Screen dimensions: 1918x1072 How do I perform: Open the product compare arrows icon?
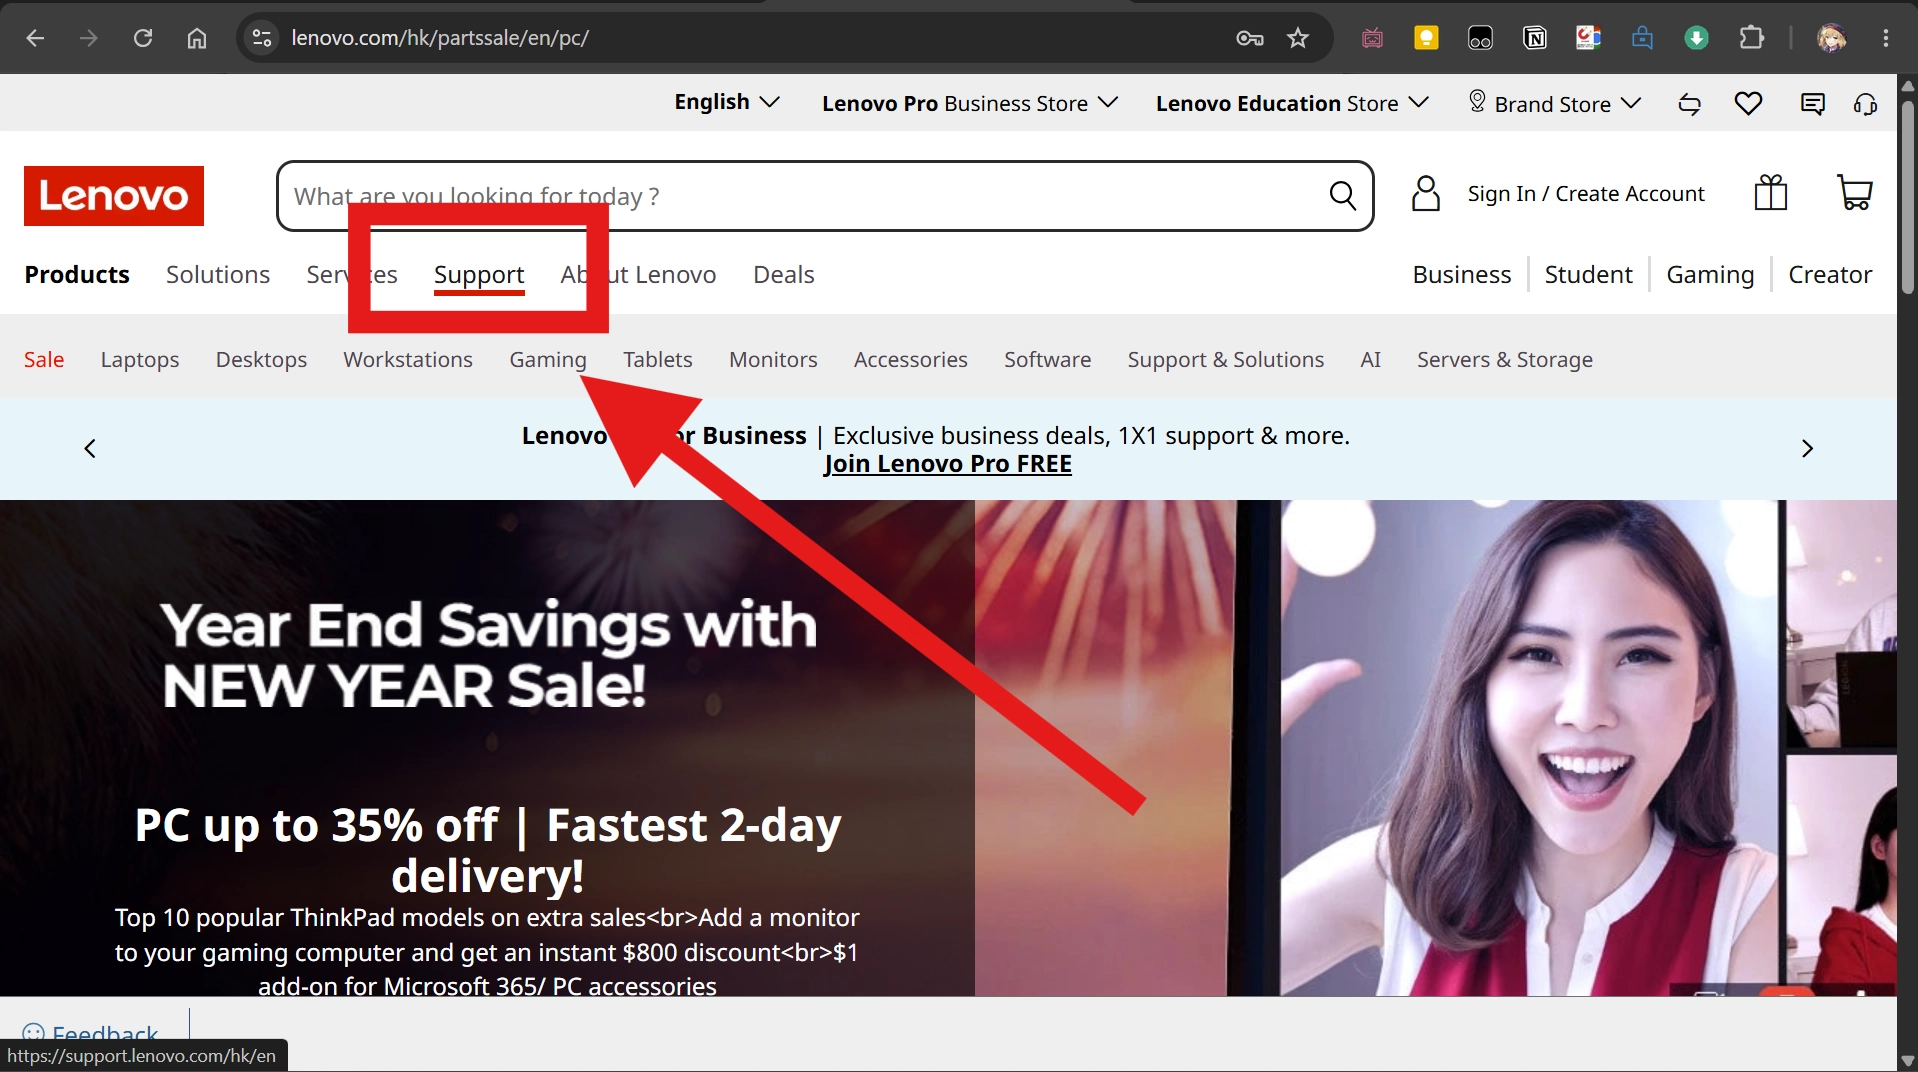click(1689, 104)
